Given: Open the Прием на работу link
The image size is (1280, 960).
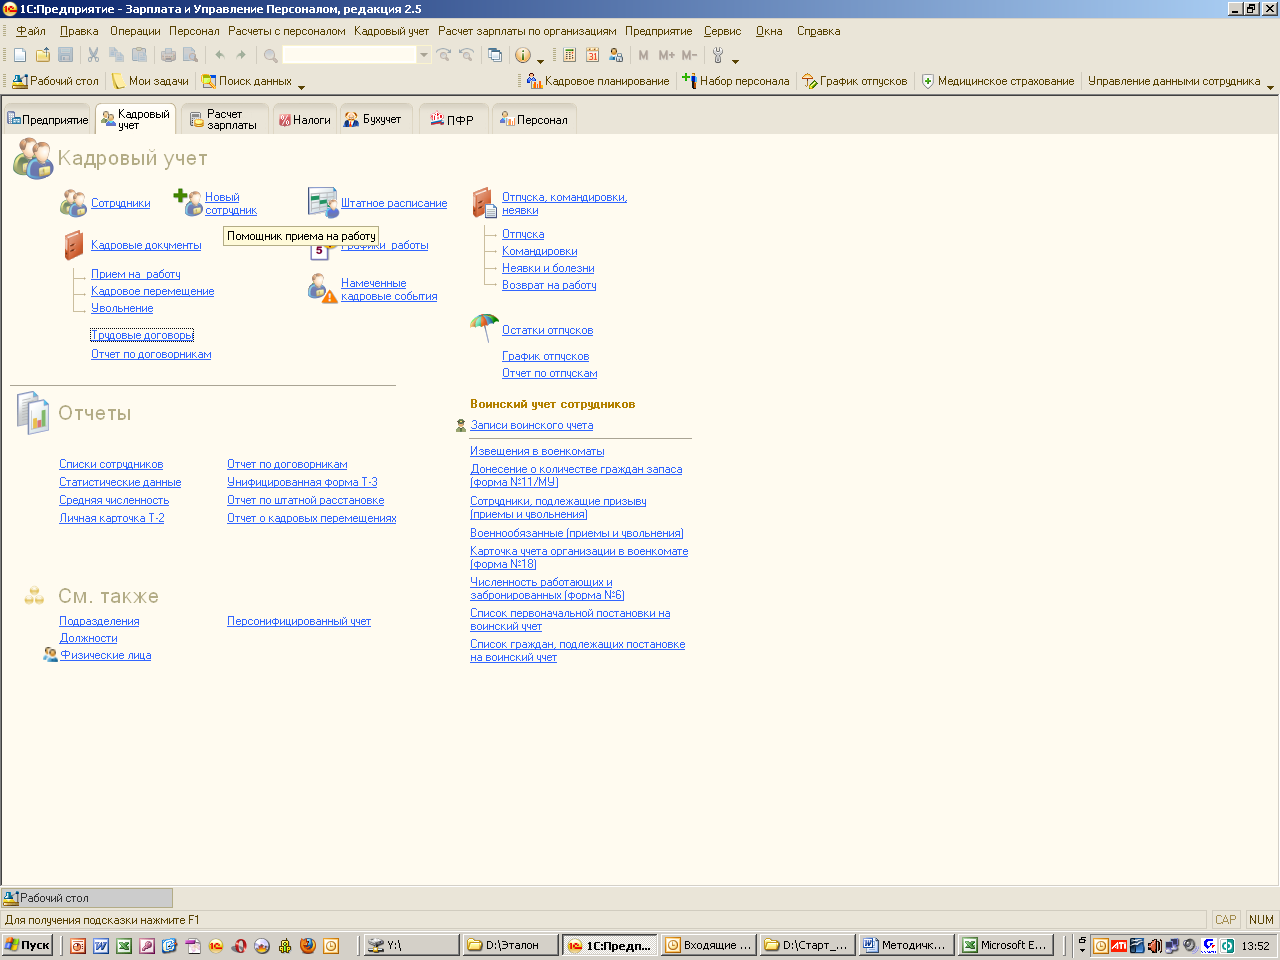Looking at the screenshot, I should (x=136, y=274).
